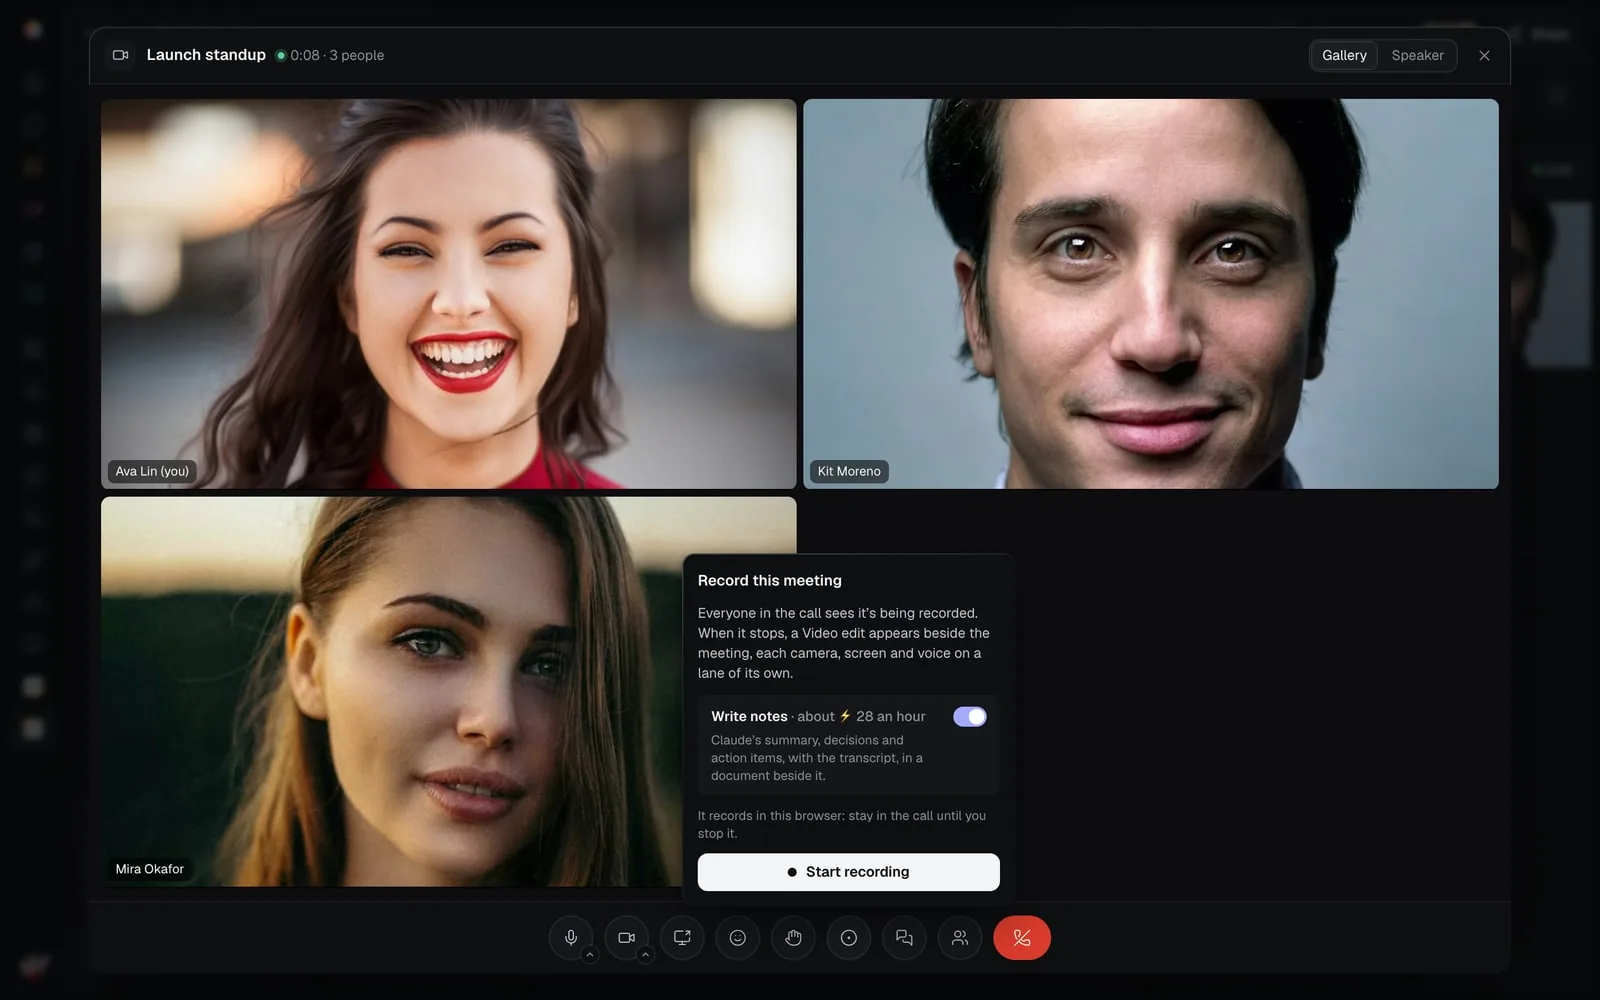Raise your hand in the call
The image size is (1600, 1000).
tap(793, 938)
